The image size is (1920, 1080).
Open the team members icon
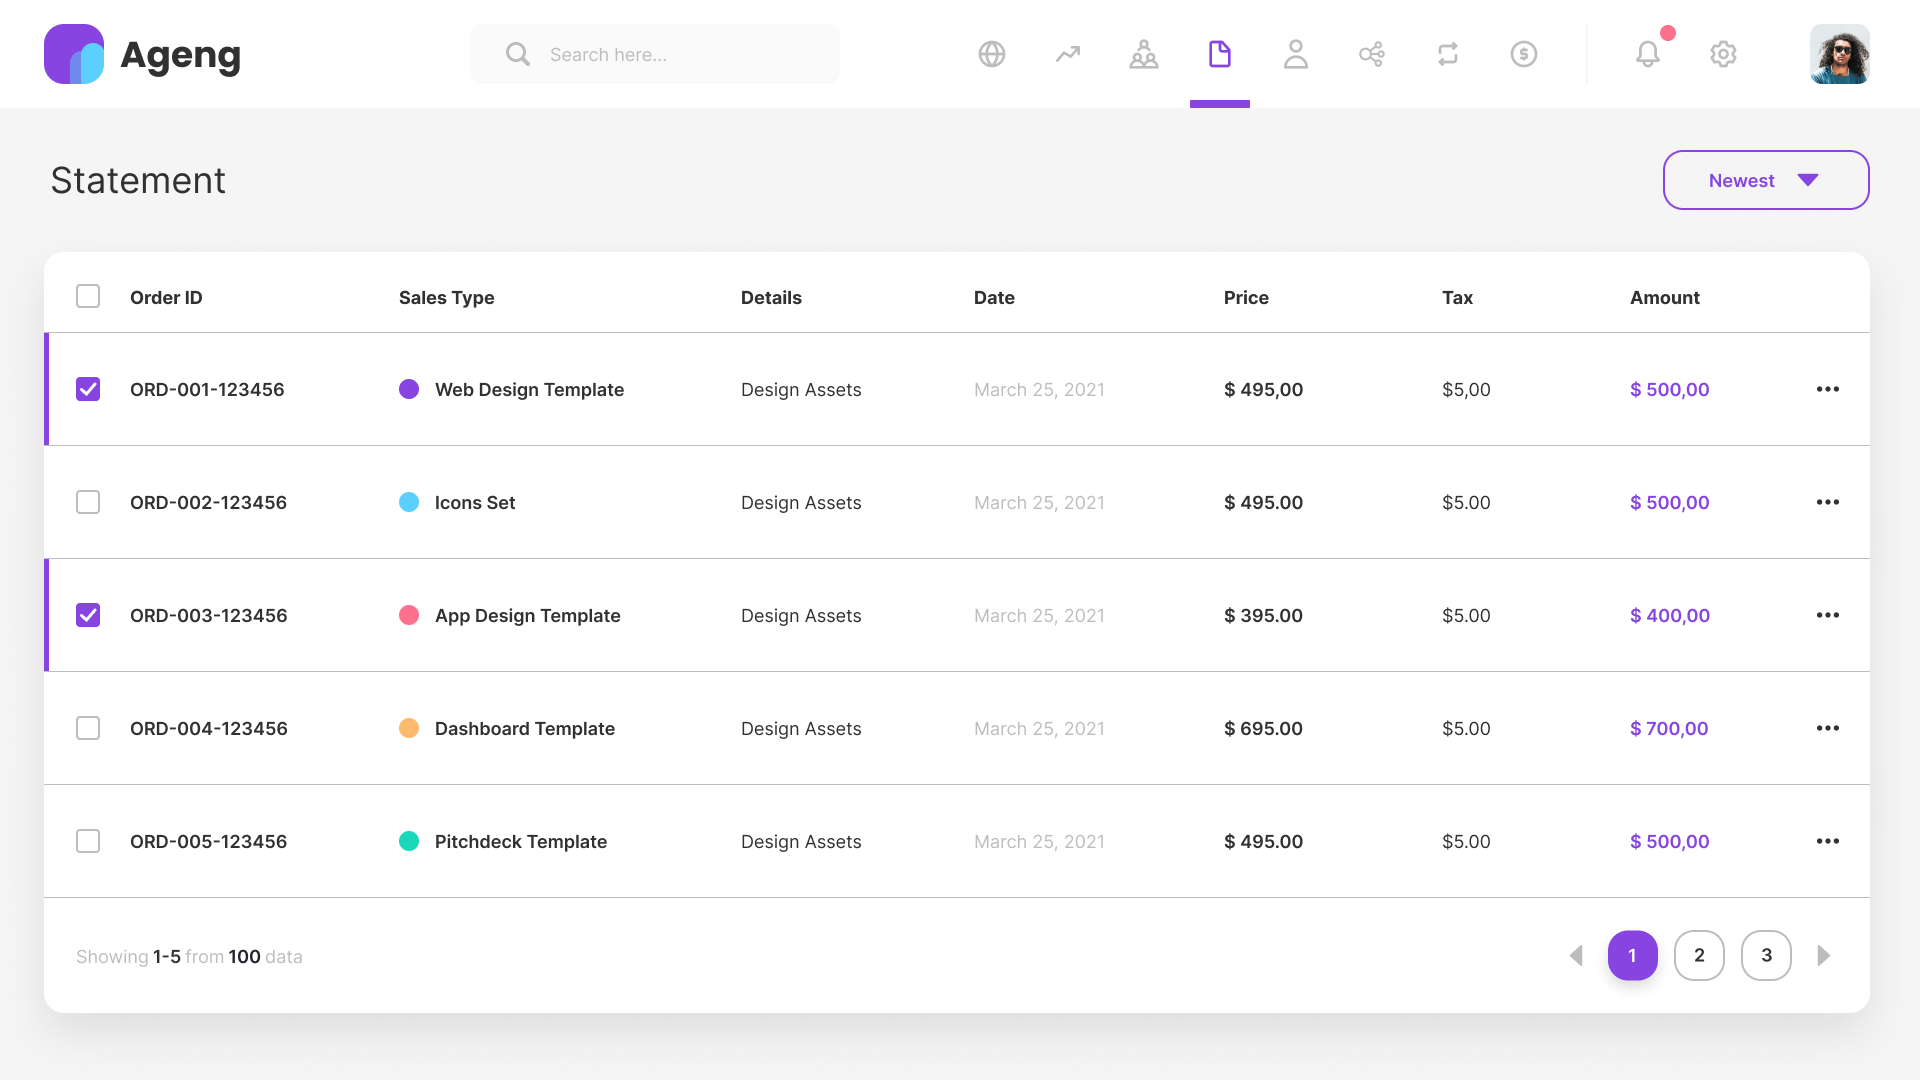1143,54
